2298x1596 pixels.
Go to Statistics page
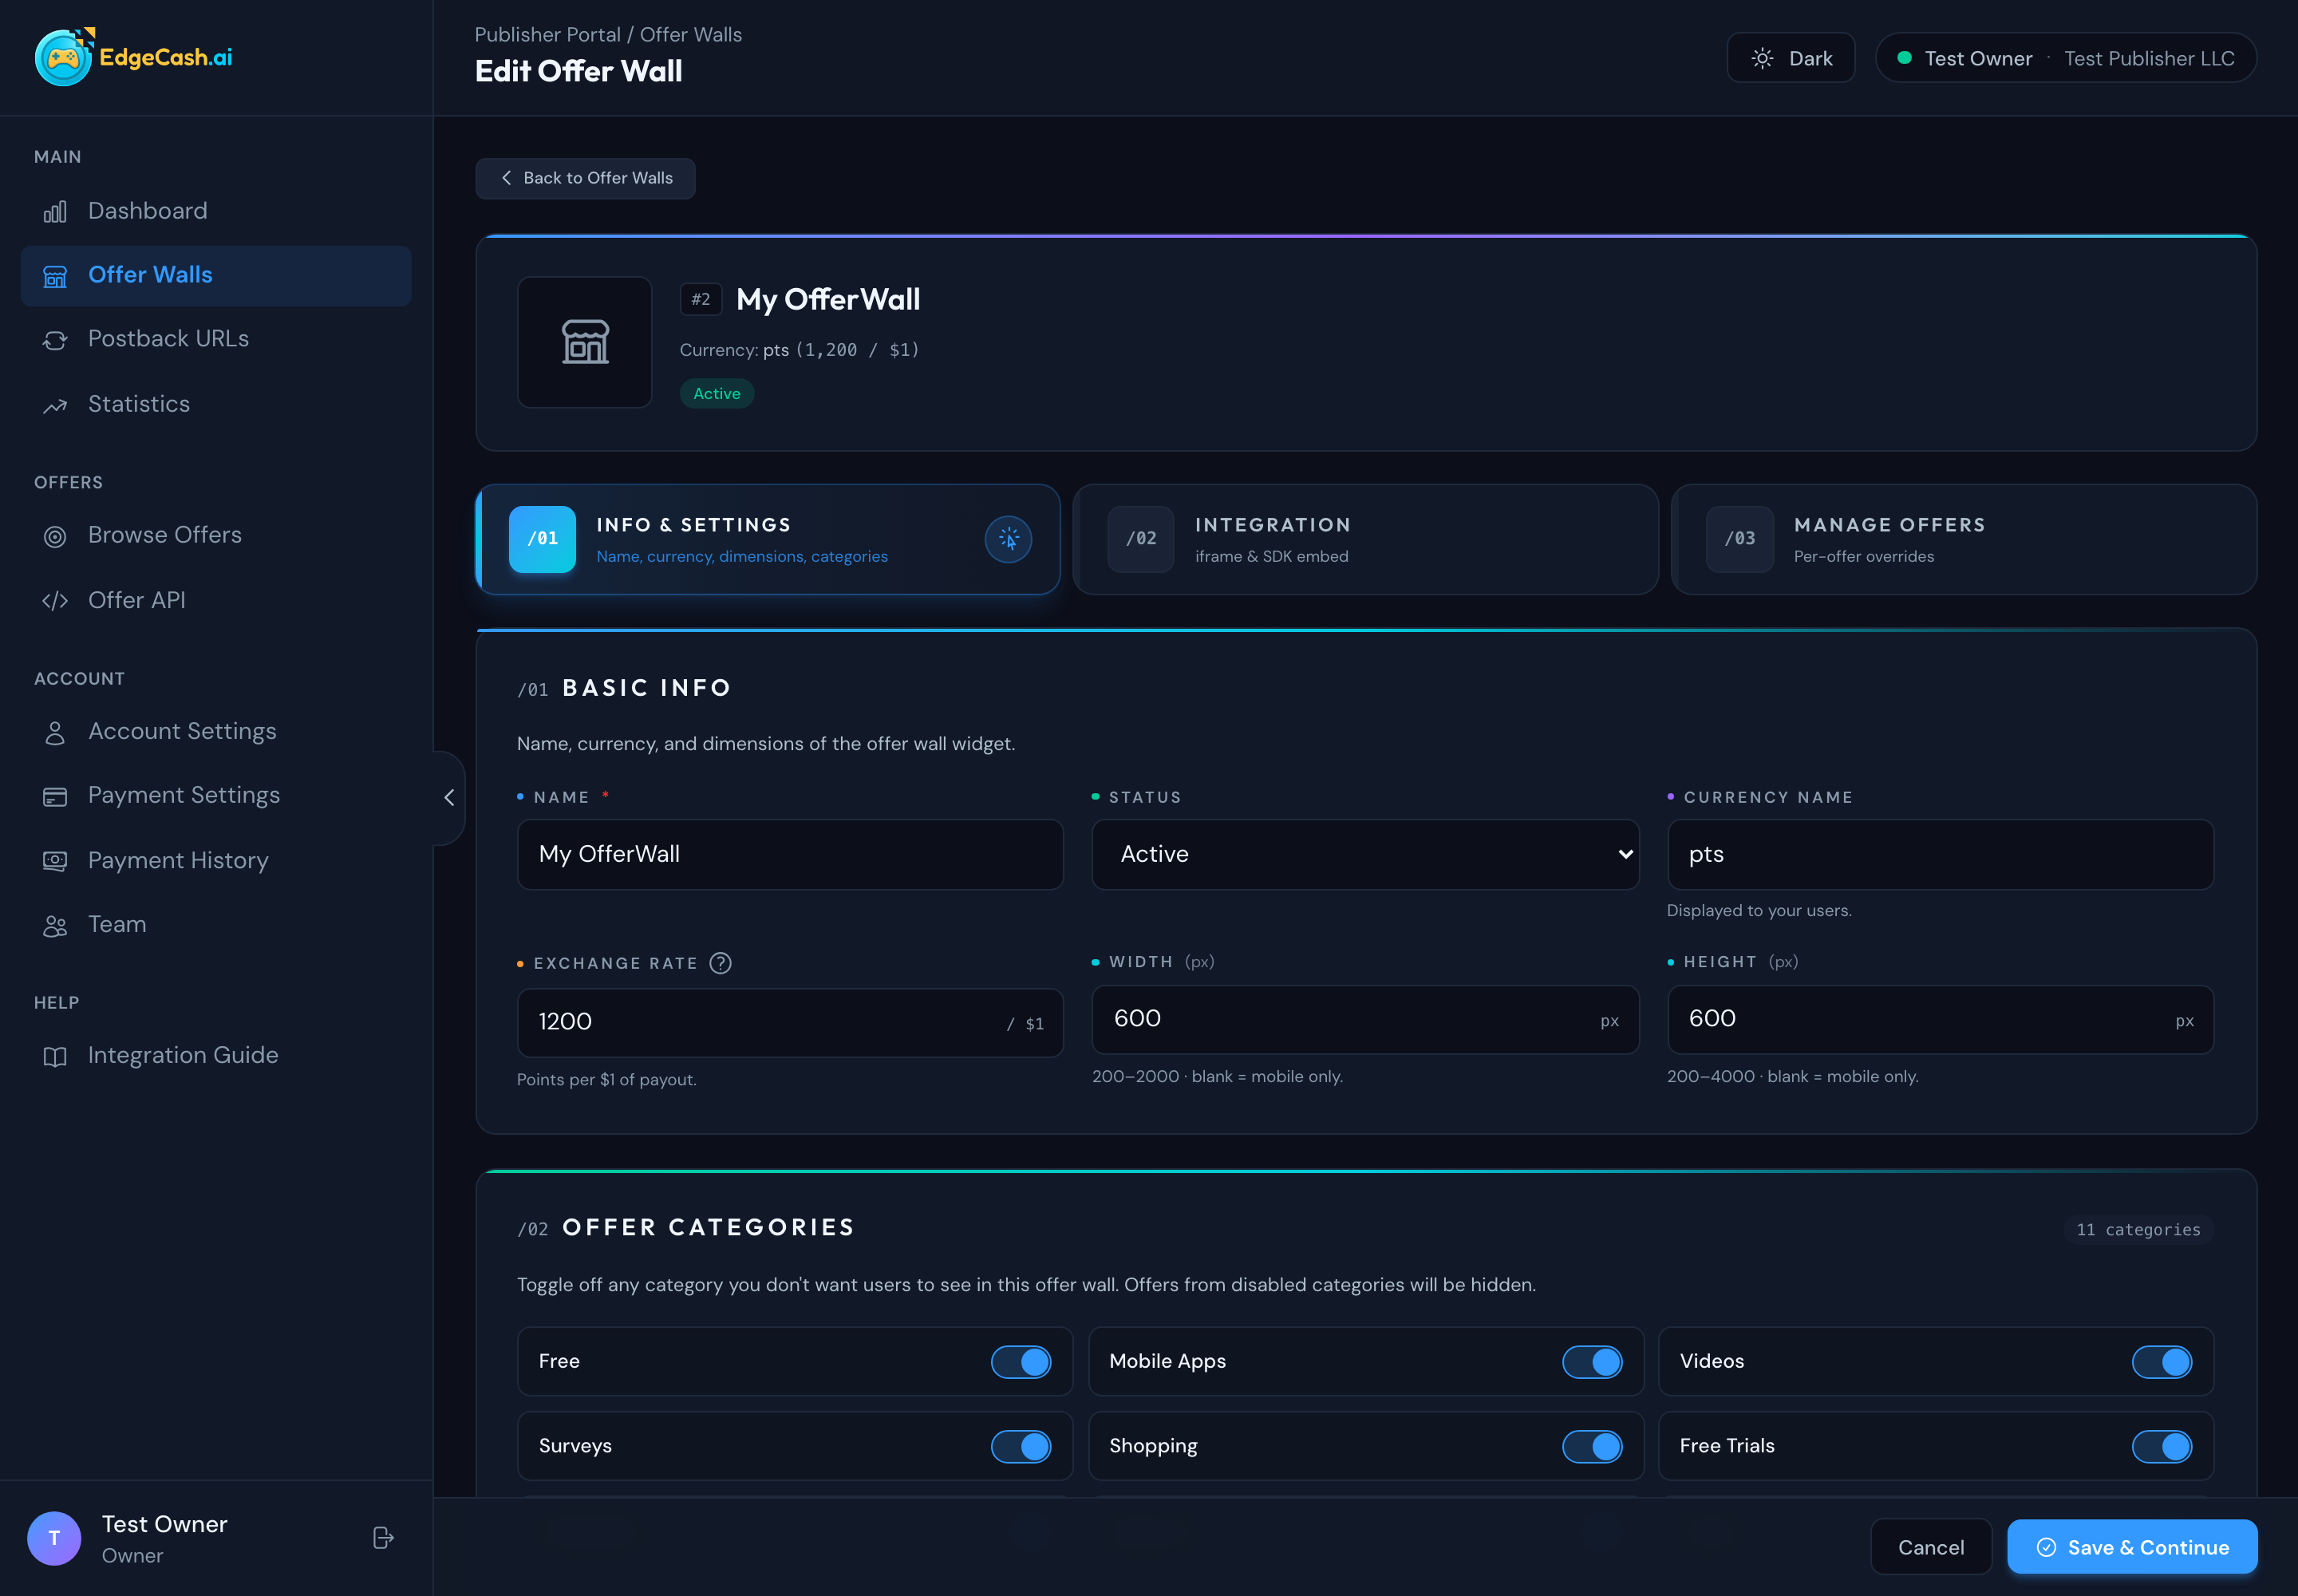pyautogui.click(x=216, y=405)
